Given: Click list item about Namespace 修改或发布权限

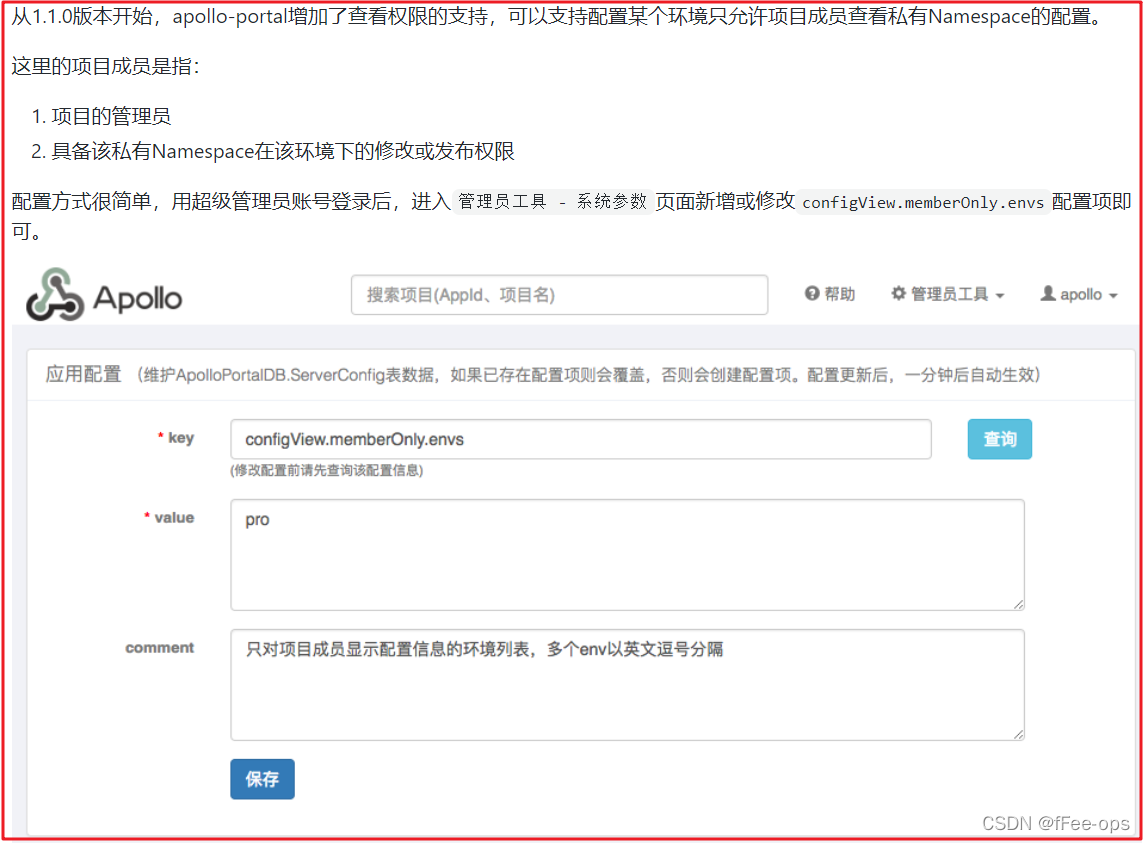Looking at the screenshot, I should 283,151.
